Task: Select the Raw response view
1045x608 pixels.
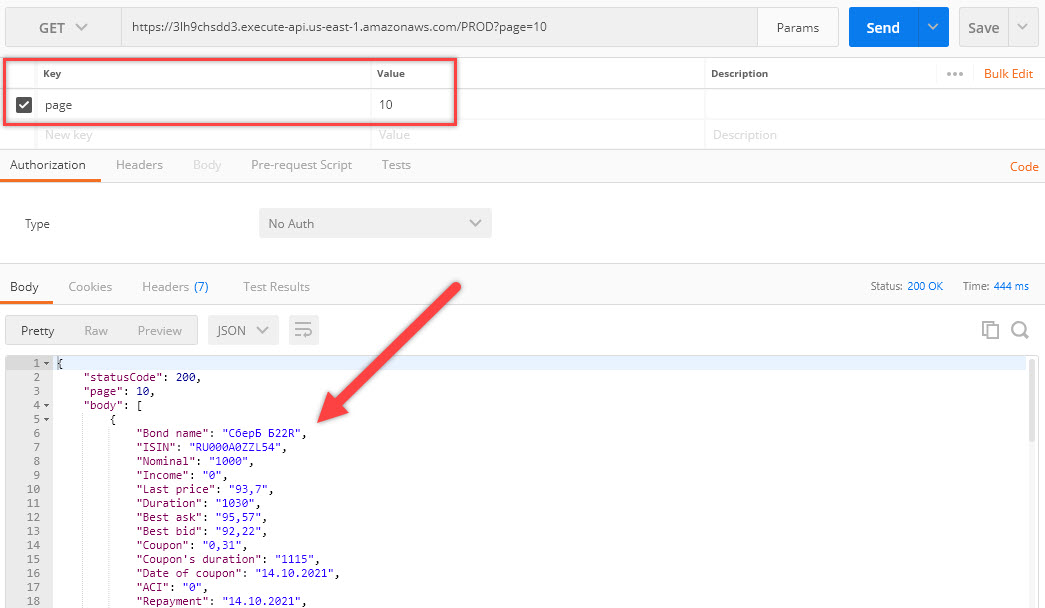Action: tap(96, 330)
